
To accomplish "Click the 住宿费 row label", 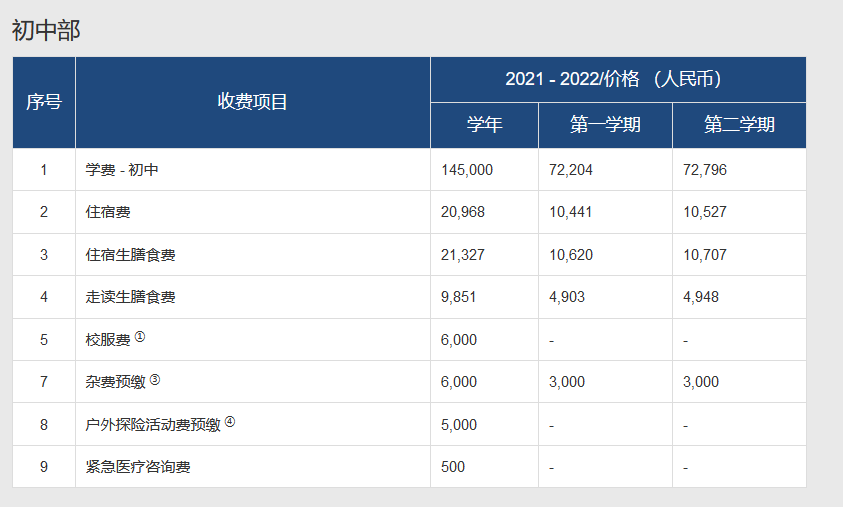I will tap(109, 212).
